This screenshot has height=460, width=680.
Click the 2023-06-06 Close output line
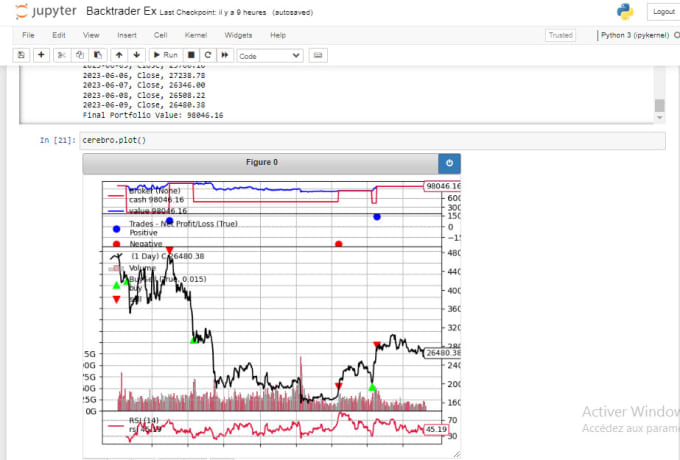[x=144, y=75]
